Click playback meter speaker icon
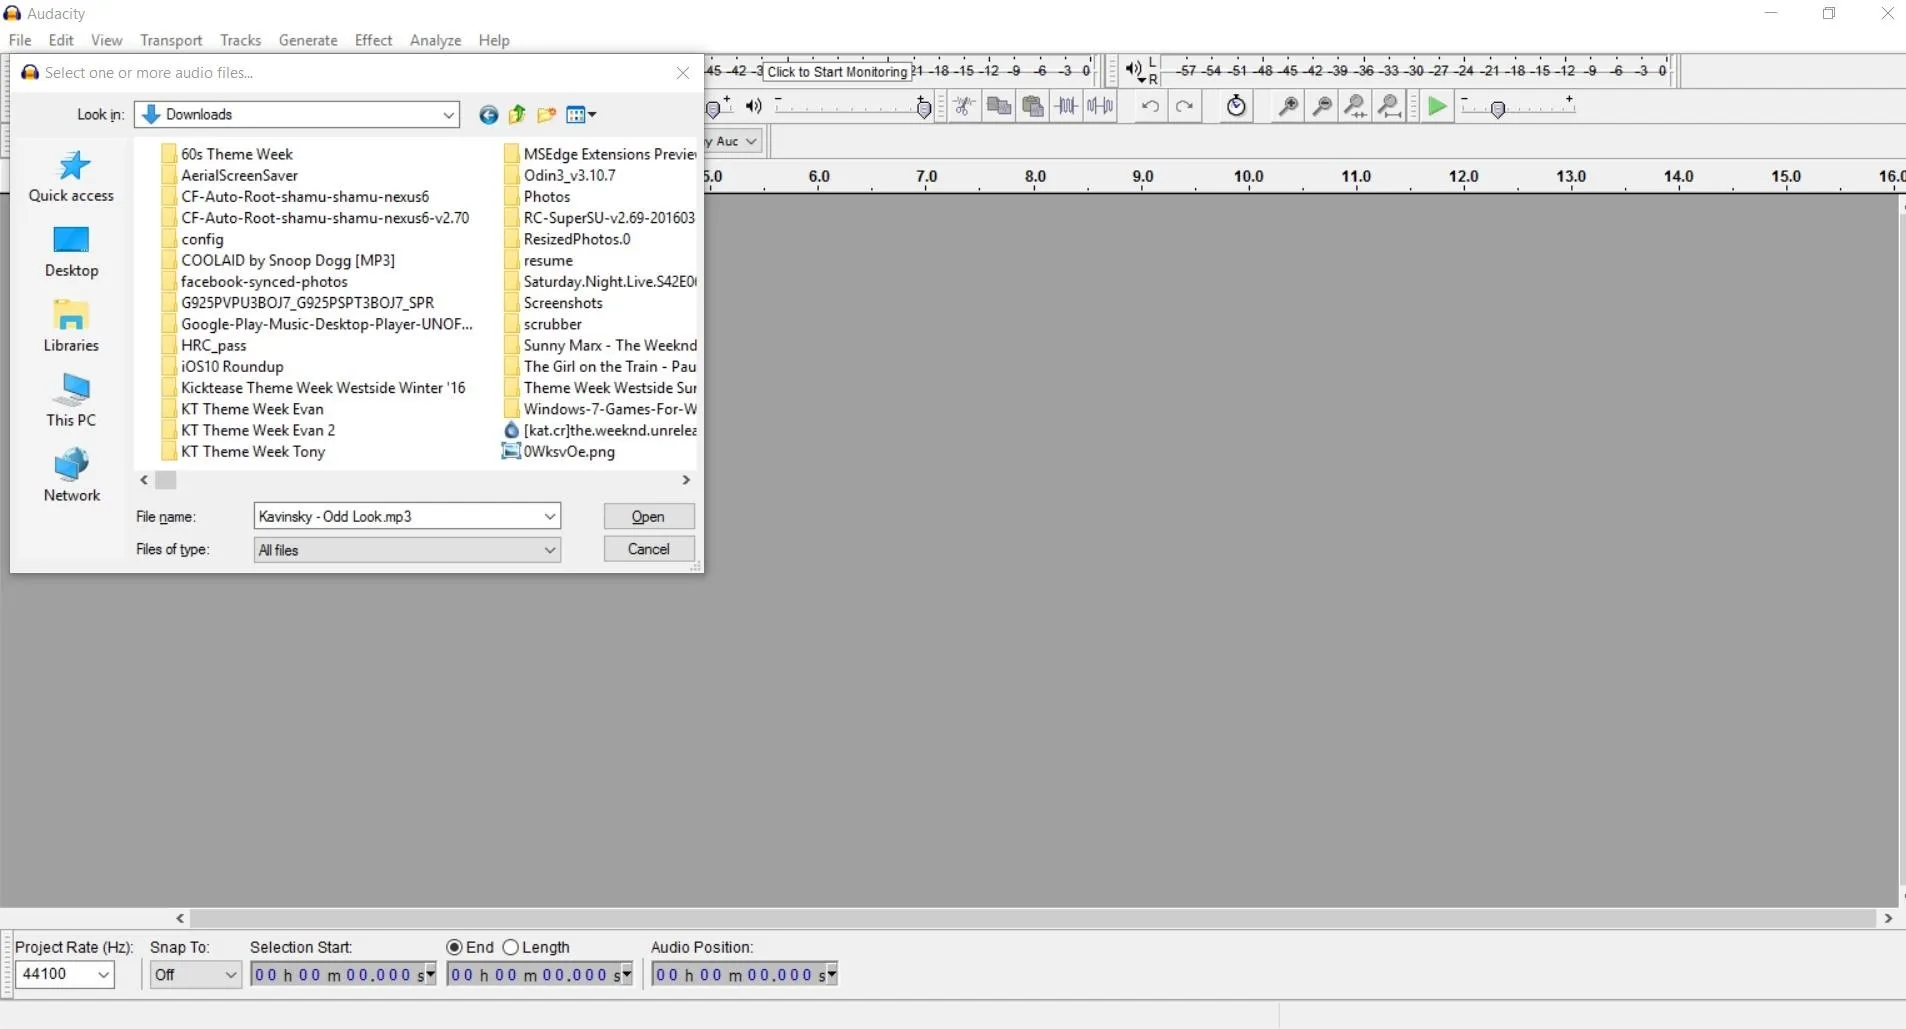Viewport: 1906px width, 1029px height. 1134,70
